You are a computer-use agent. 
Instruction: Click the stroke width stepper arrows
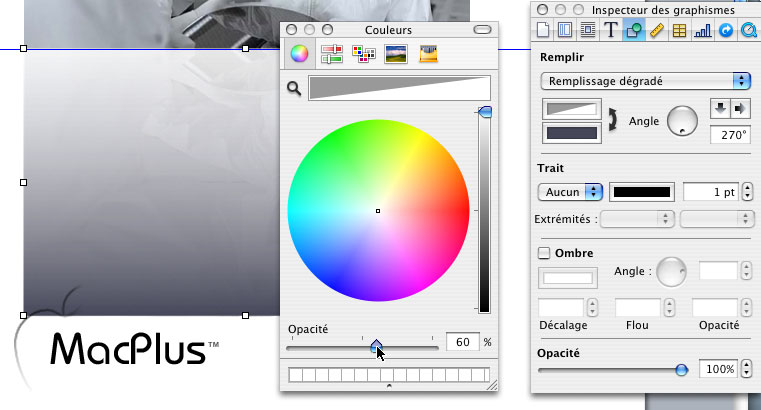point(748,192)
